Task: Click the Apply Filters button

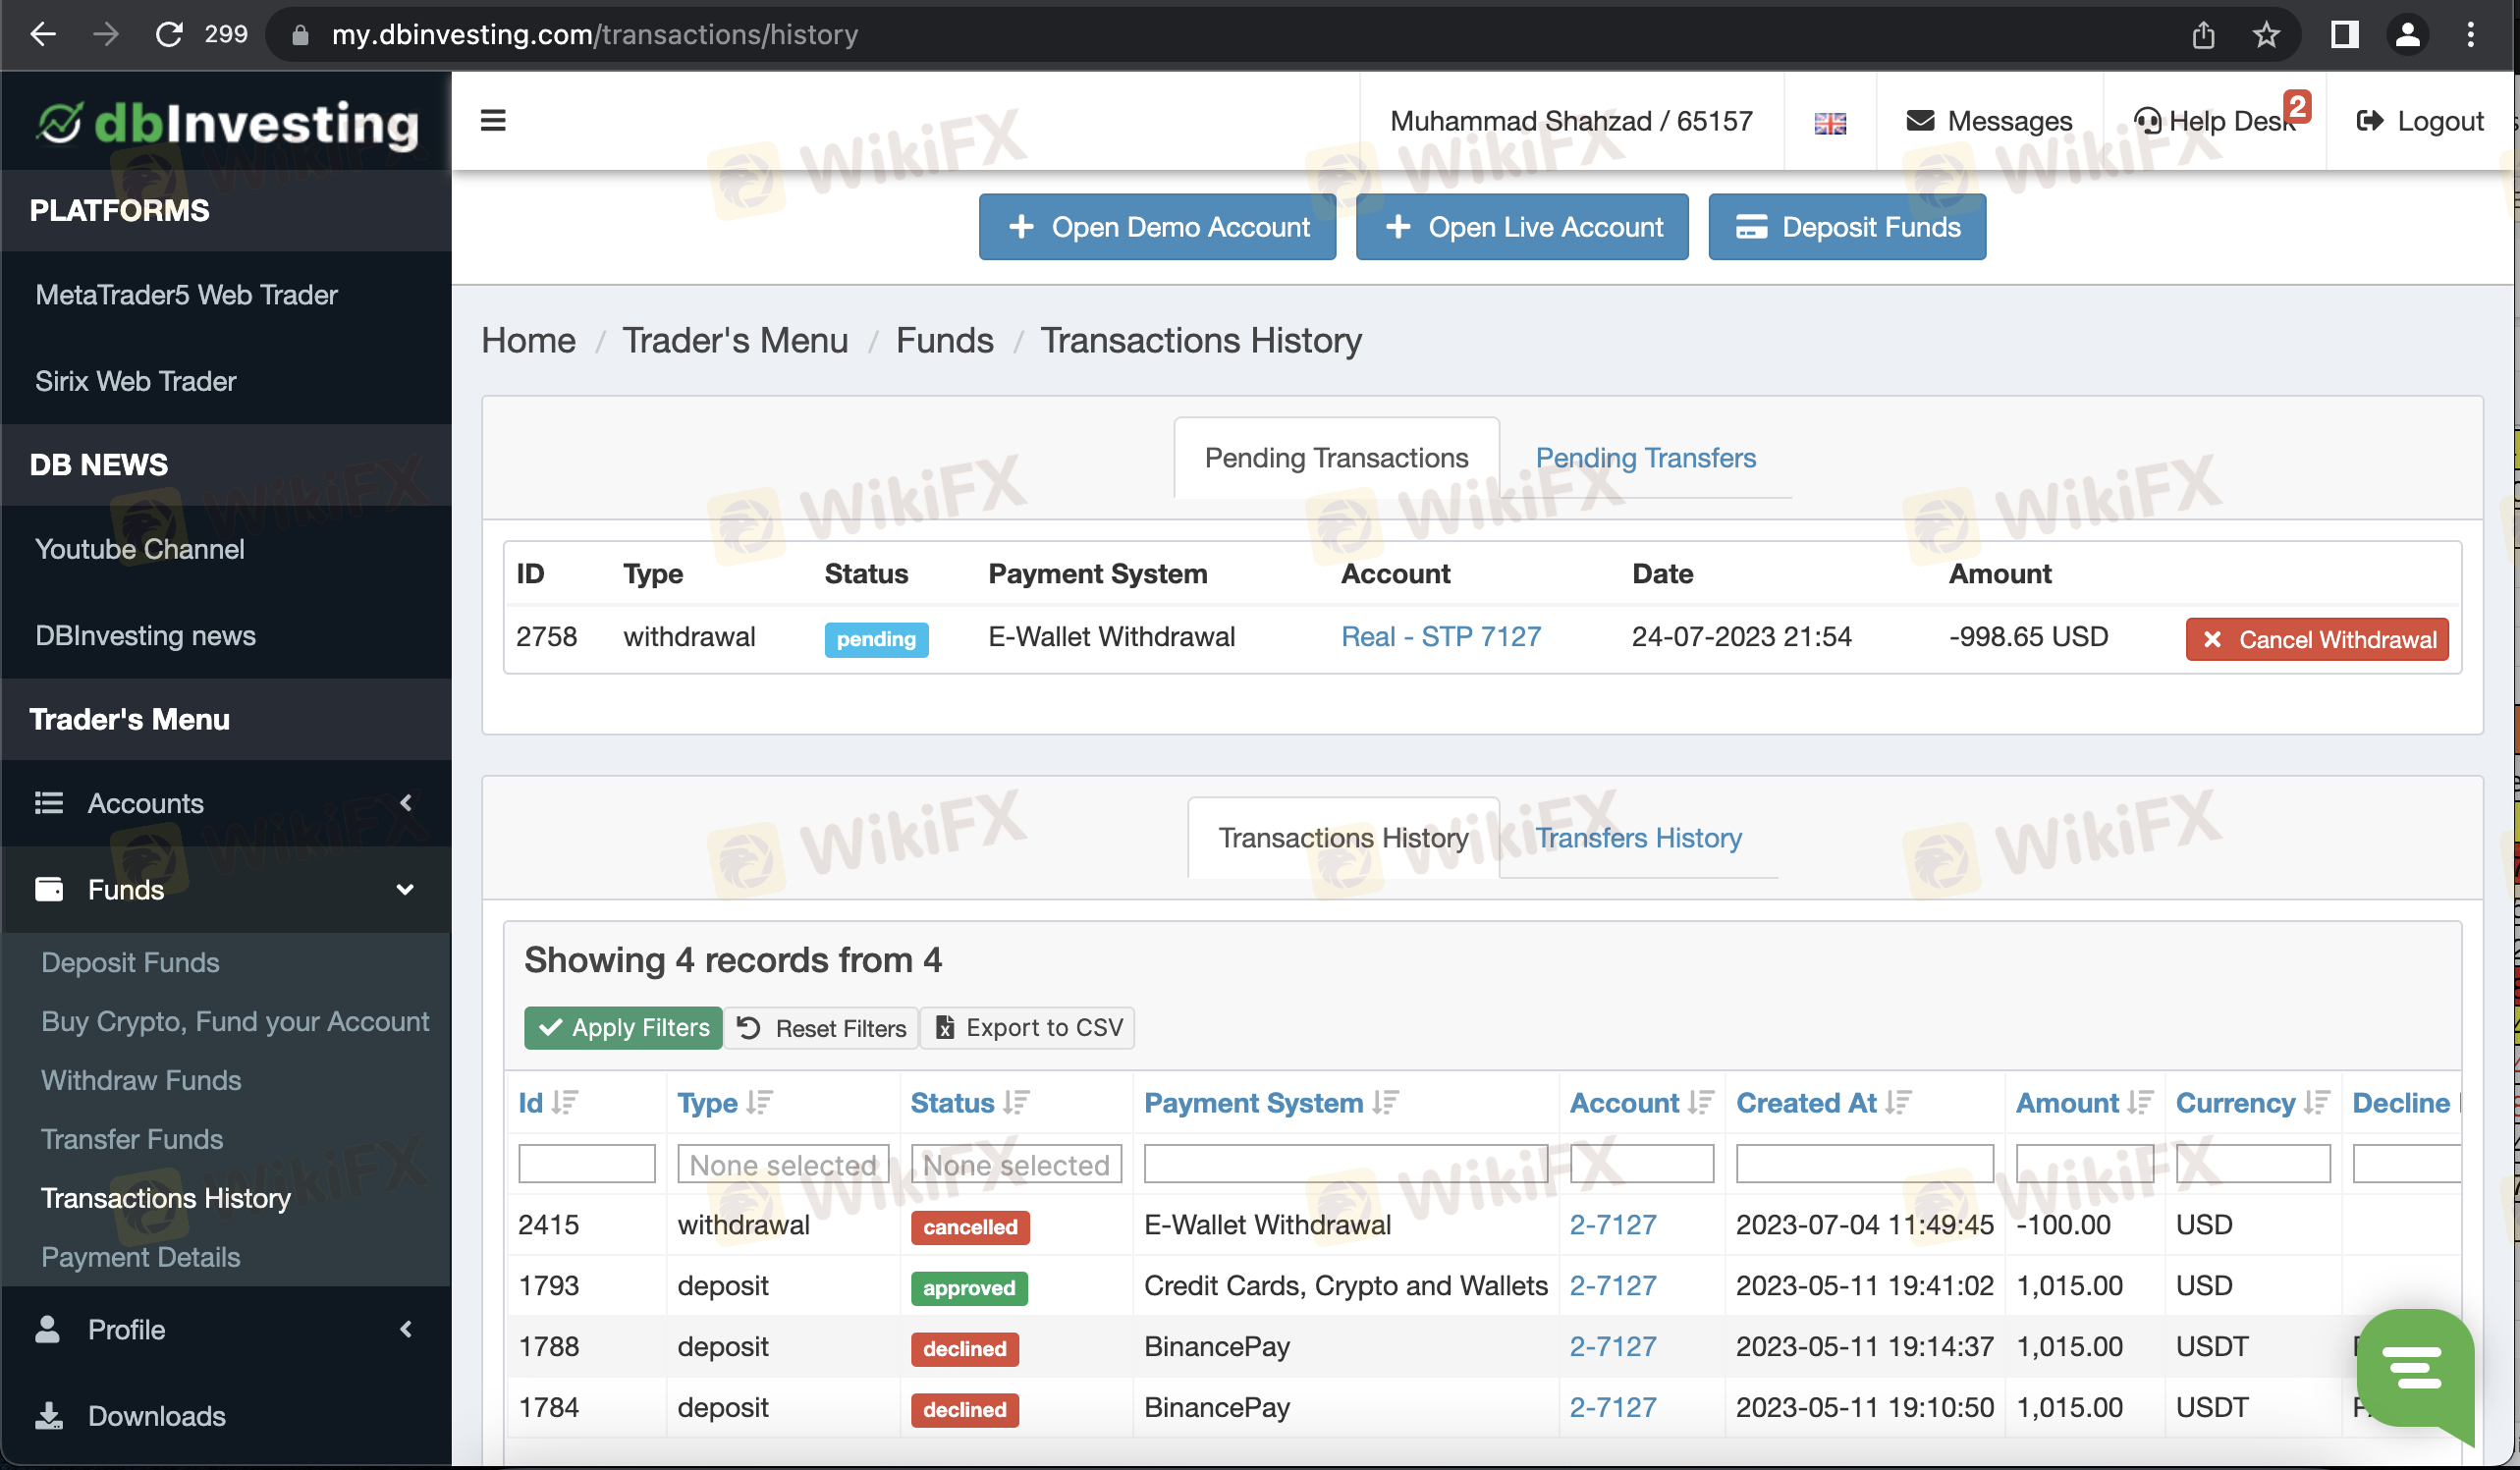Action: [623, 1028]
